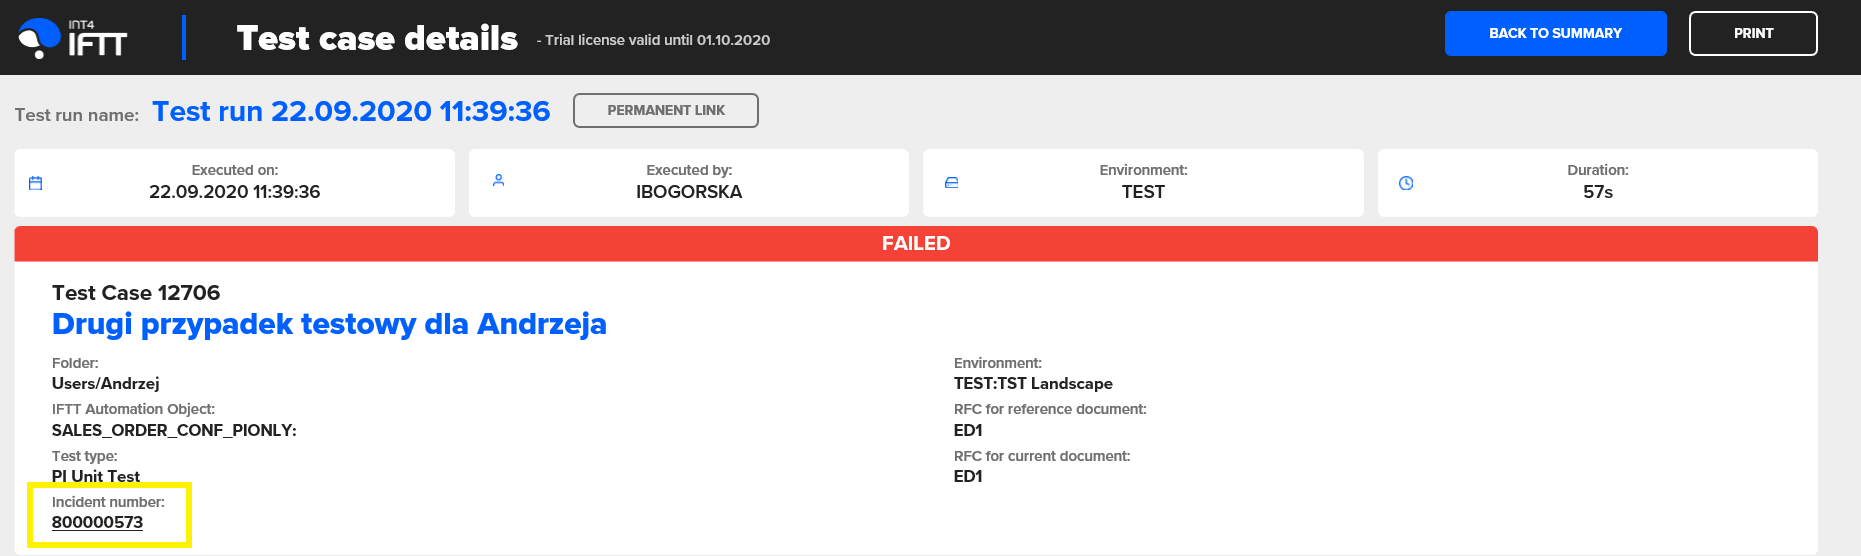Get the permanent link for this test run

pos(665,110)
